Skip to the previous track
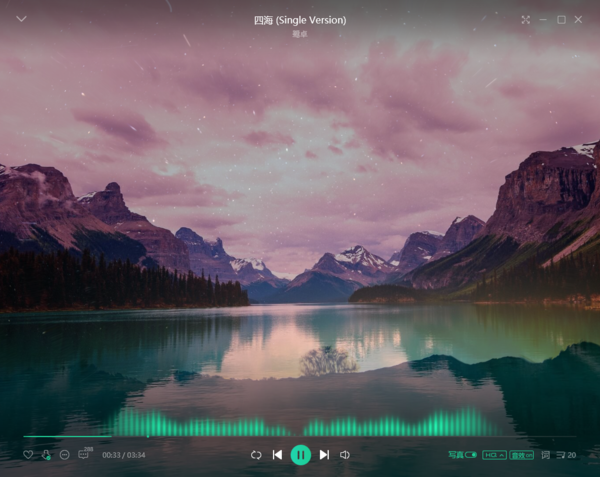 click(277, 455)
